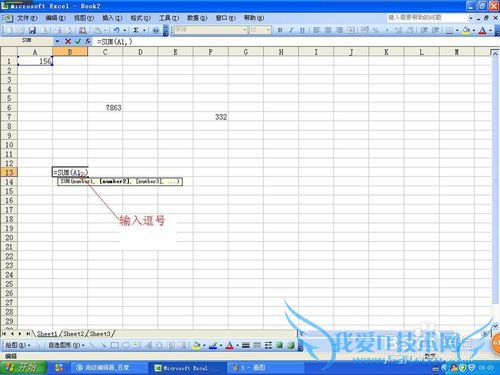500x375 pixels.
Task: Select cell with value 7863
Action: coord(105,108)
